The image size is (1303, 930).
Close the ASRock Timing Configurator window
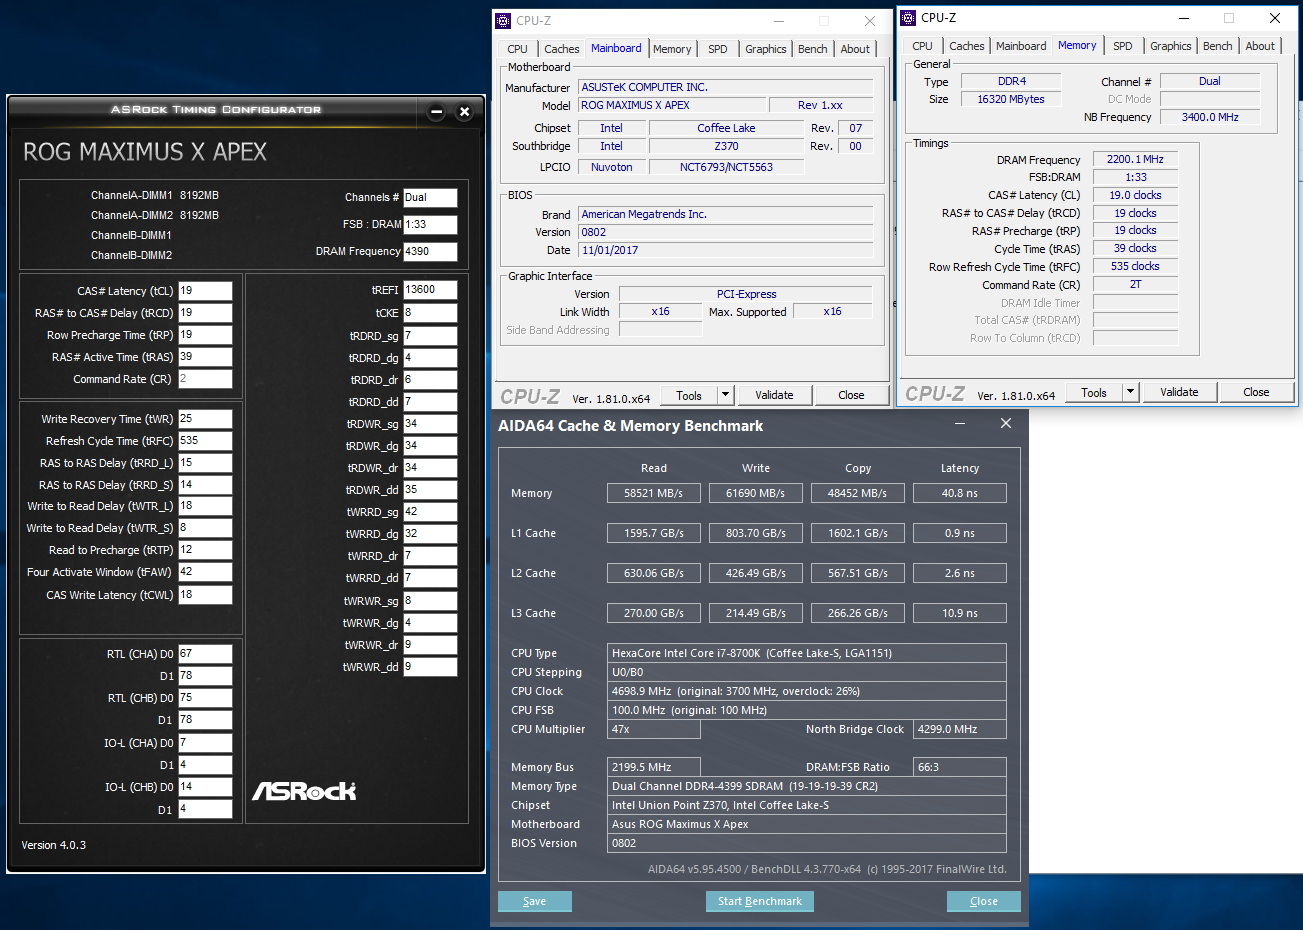[464, 112]
